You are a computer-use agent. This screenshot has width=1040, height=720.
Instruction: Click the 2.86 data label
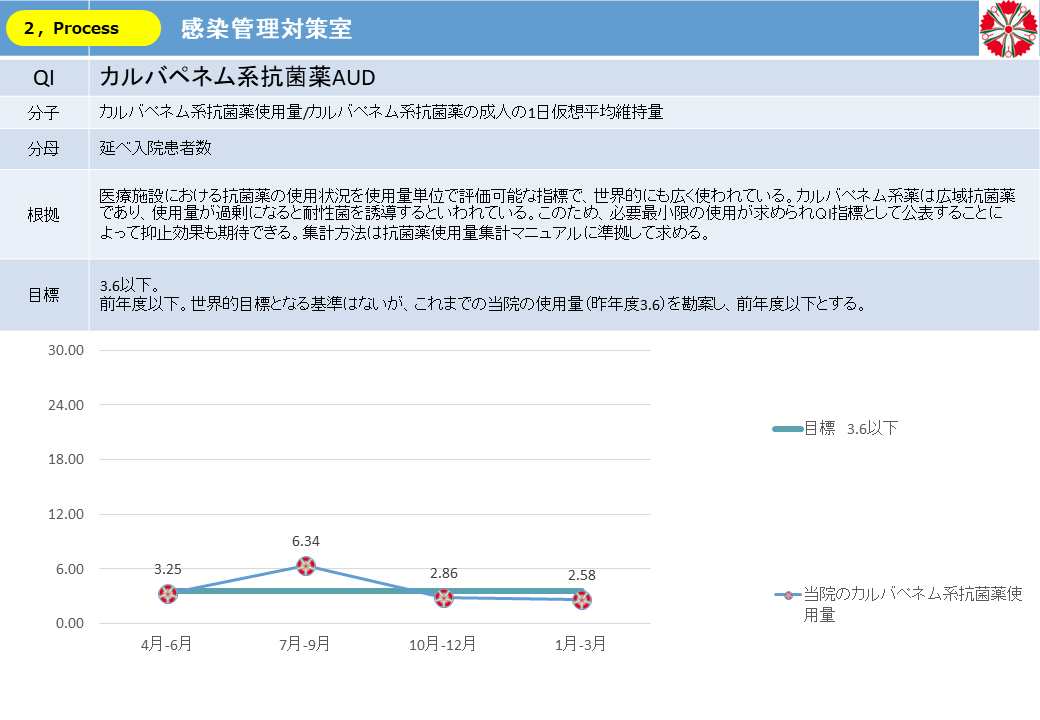click(444, 573)
